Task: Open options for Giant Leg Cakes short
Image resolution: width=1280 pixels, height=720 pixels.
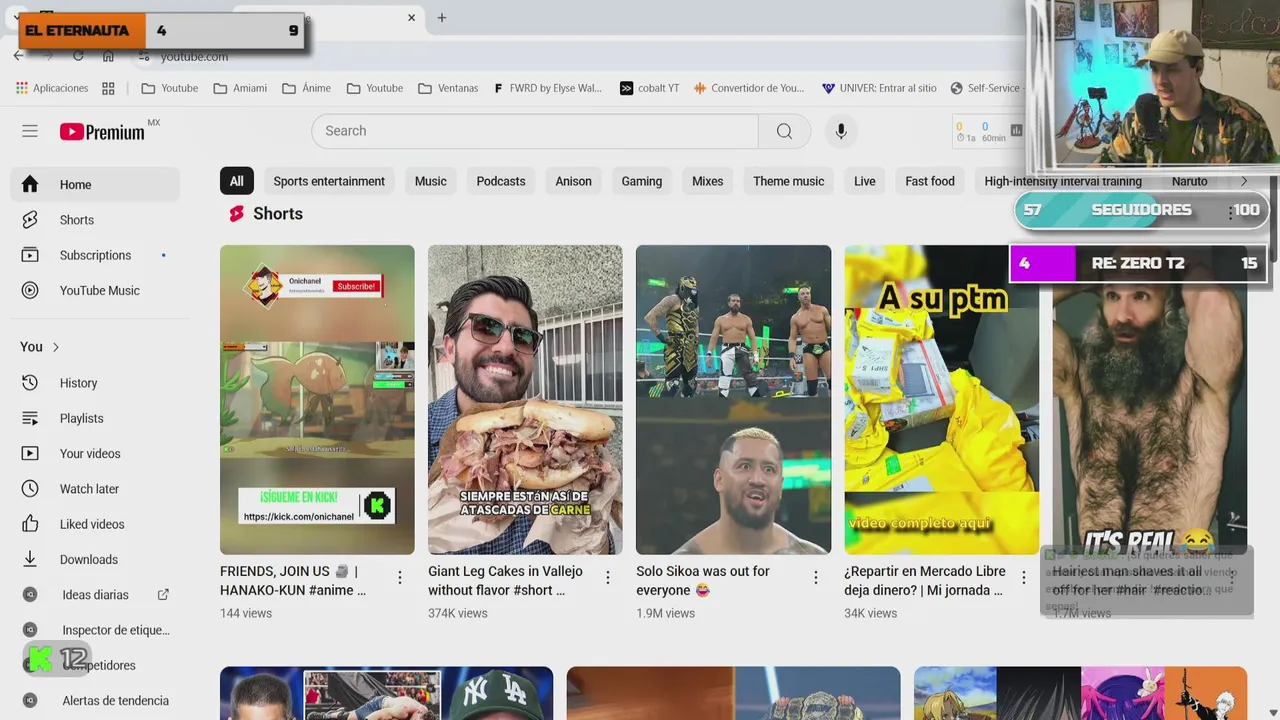Action: pos(608,578)
